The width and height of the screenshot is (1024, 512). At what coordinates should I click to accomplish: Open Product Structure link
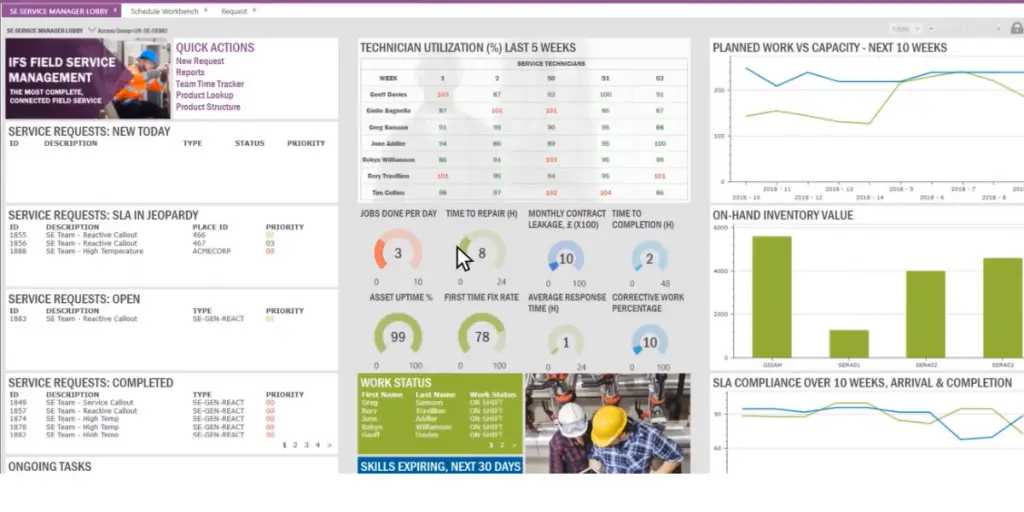pos(208,107)
